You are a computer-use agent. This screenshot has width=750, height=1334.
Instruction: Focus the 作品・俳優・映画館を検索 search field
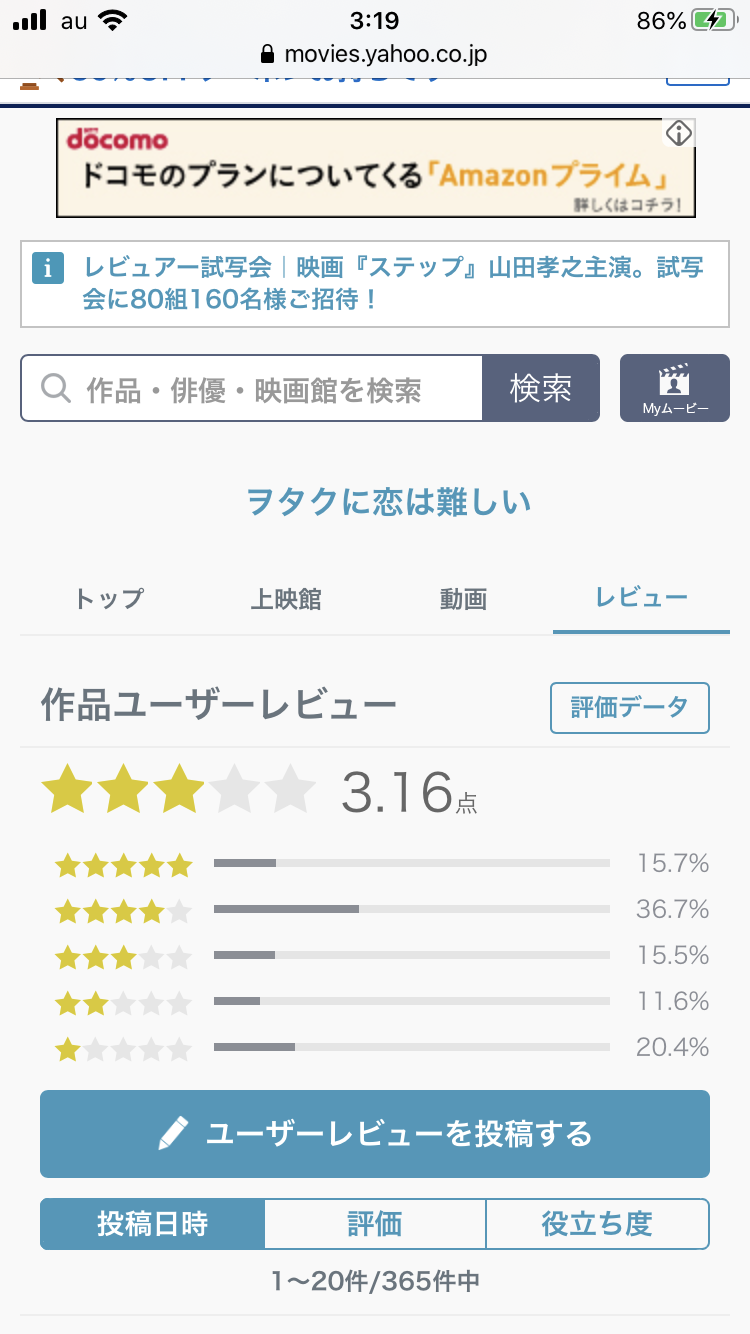[x=270, y=388]
